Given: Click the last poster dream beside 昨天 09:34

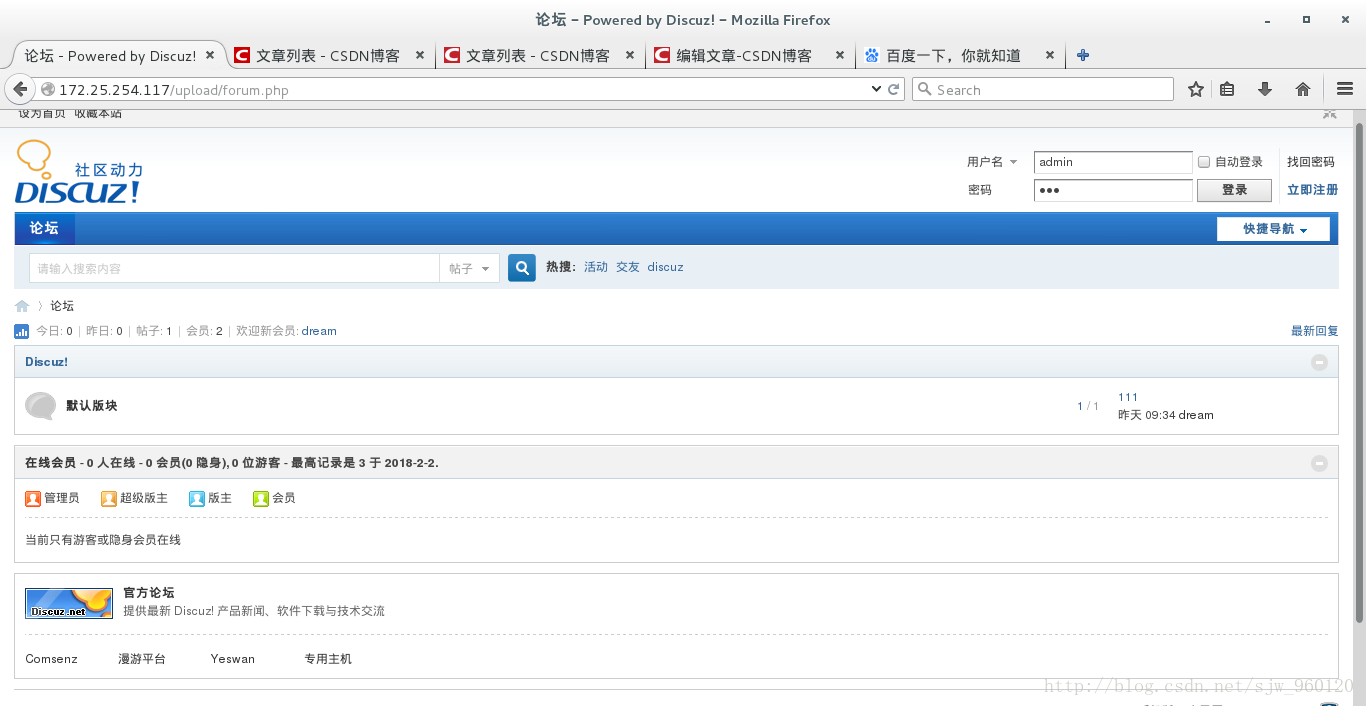Looking at the screenshot, I should (x=1196, y=414).
